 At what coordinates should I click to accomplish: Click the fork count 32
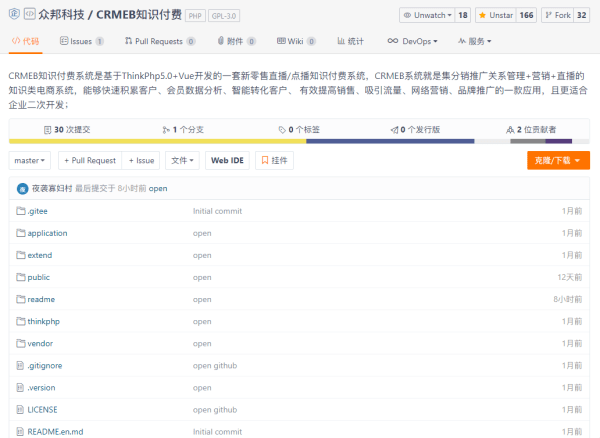point(582,15)
